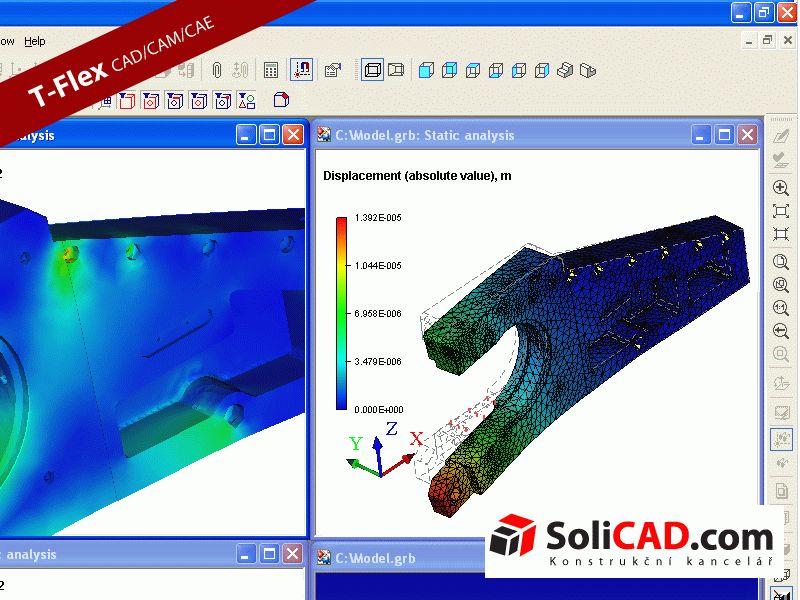Viewport: 800px width, 600px height.
Task: Toggle the highlighted snap icon in right toolbar
Action: [781, 439]
